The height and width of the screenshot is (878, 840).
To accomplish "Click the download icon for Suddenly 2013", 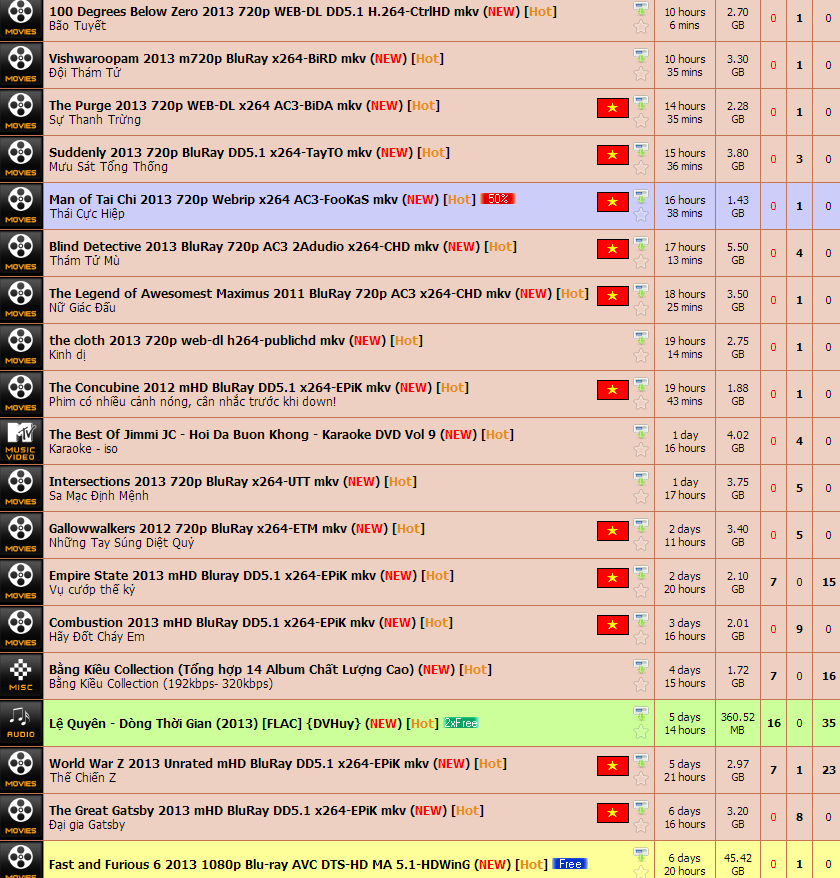I will tap(641, 150).
